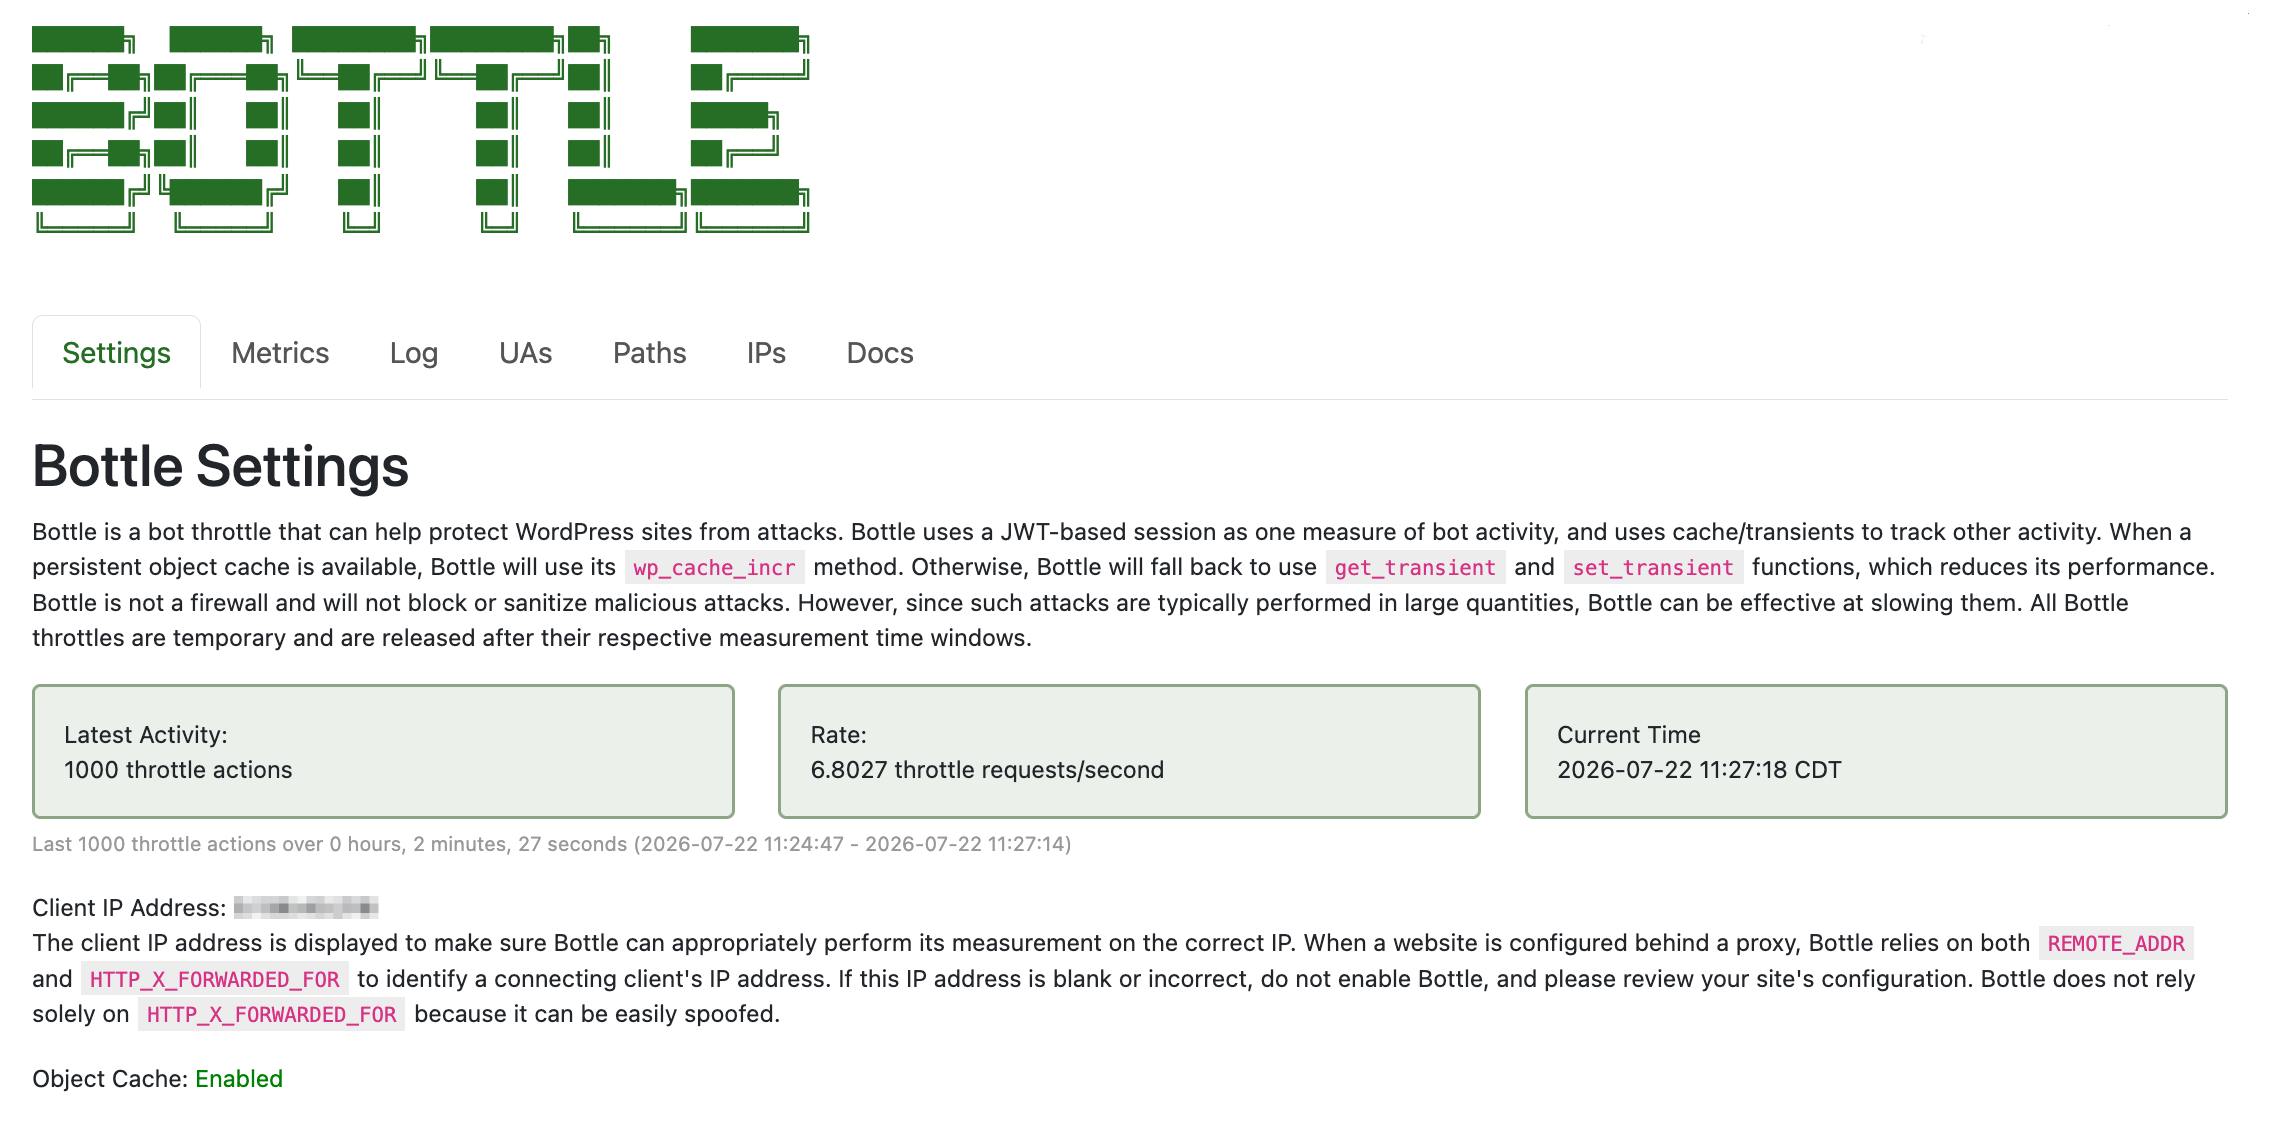2286x1148 pixels.
Task: Click the BOTTLE ASCII-art logo
Action: coord(420,129)
